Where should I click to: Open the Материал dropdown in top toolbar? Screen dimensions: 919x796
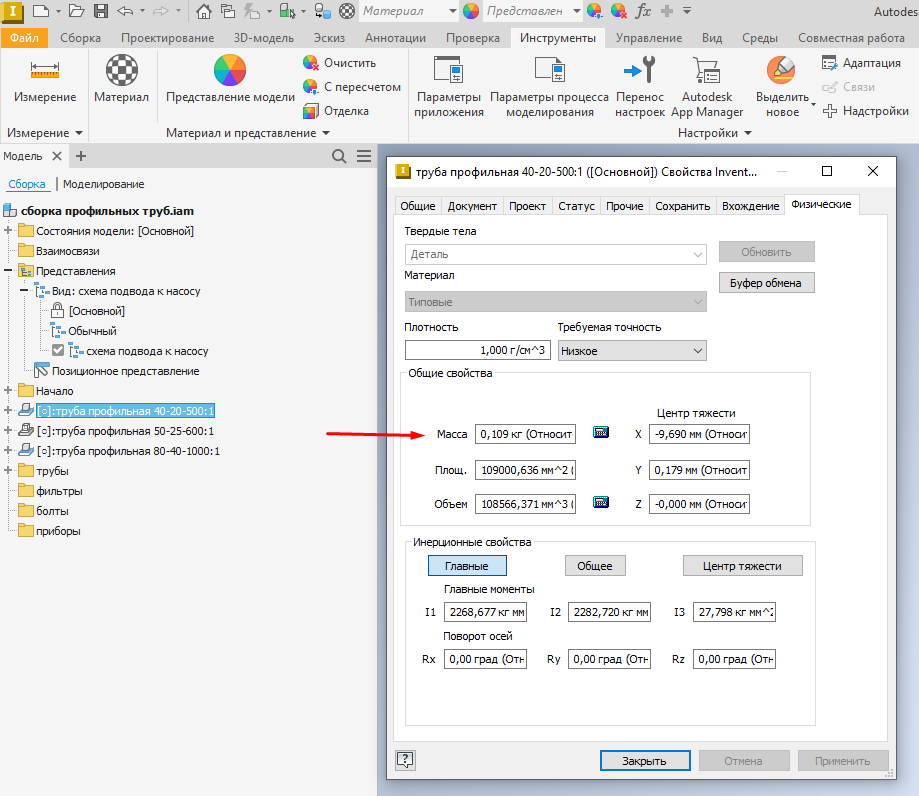click(x=452, y=11)
